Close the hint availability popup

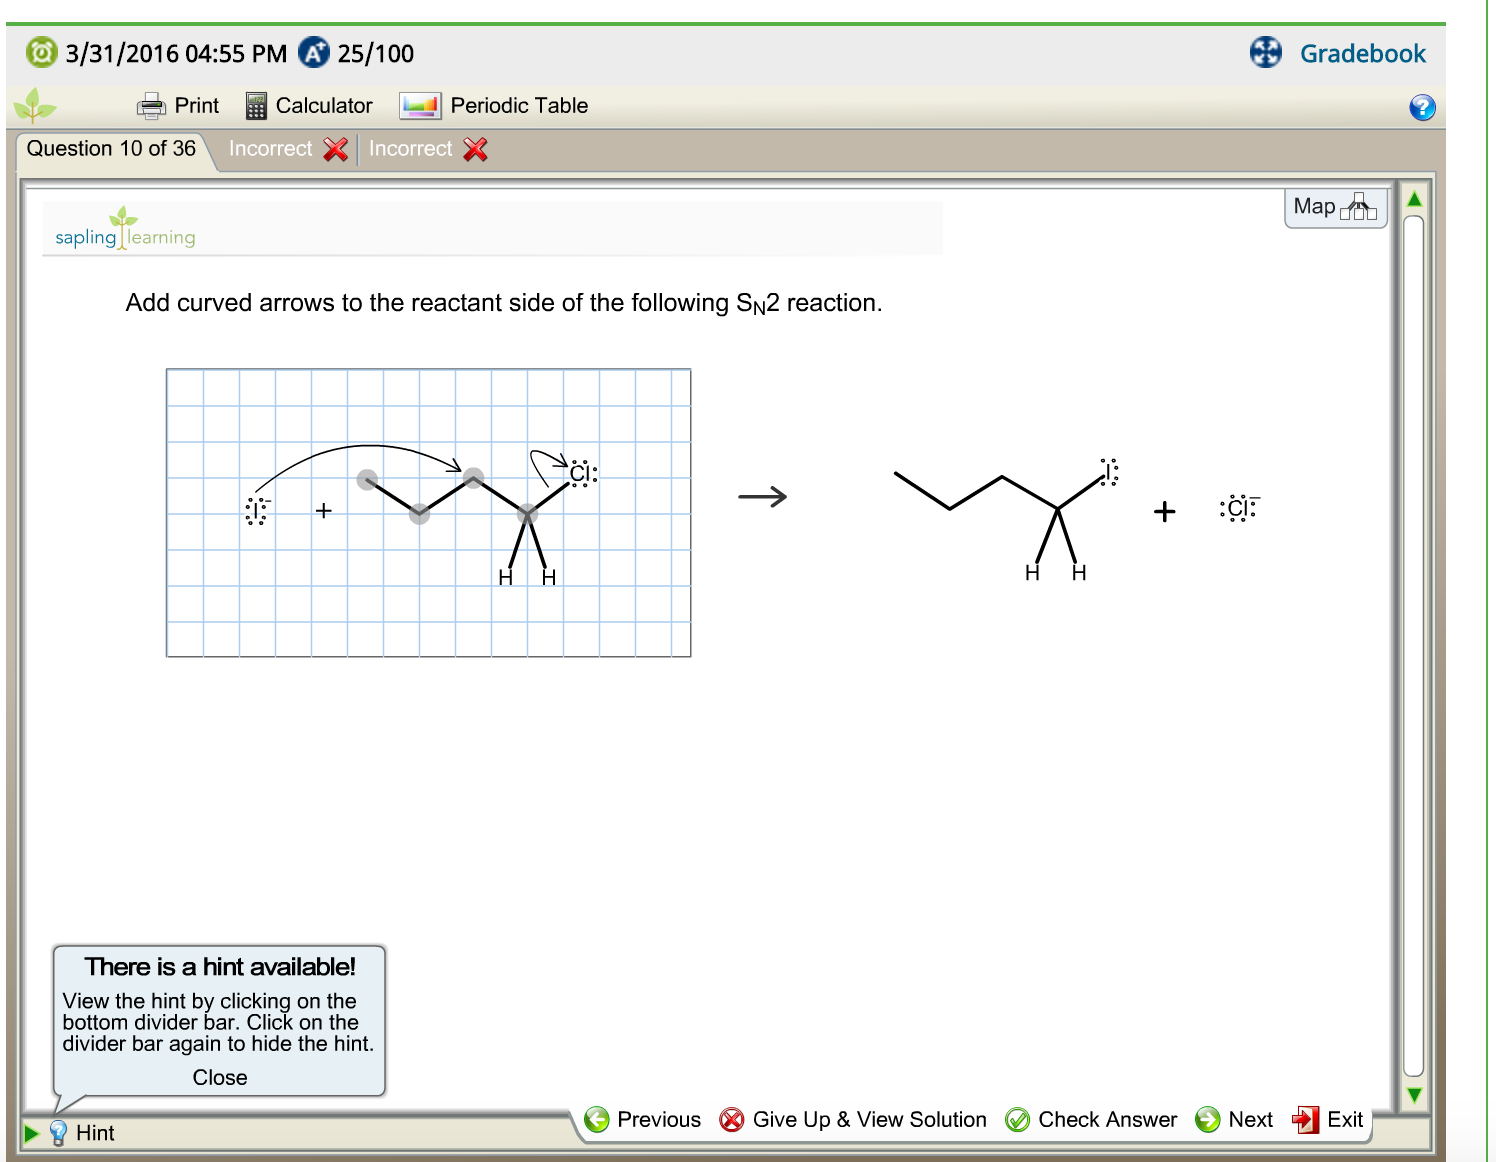pos(220,1077)
